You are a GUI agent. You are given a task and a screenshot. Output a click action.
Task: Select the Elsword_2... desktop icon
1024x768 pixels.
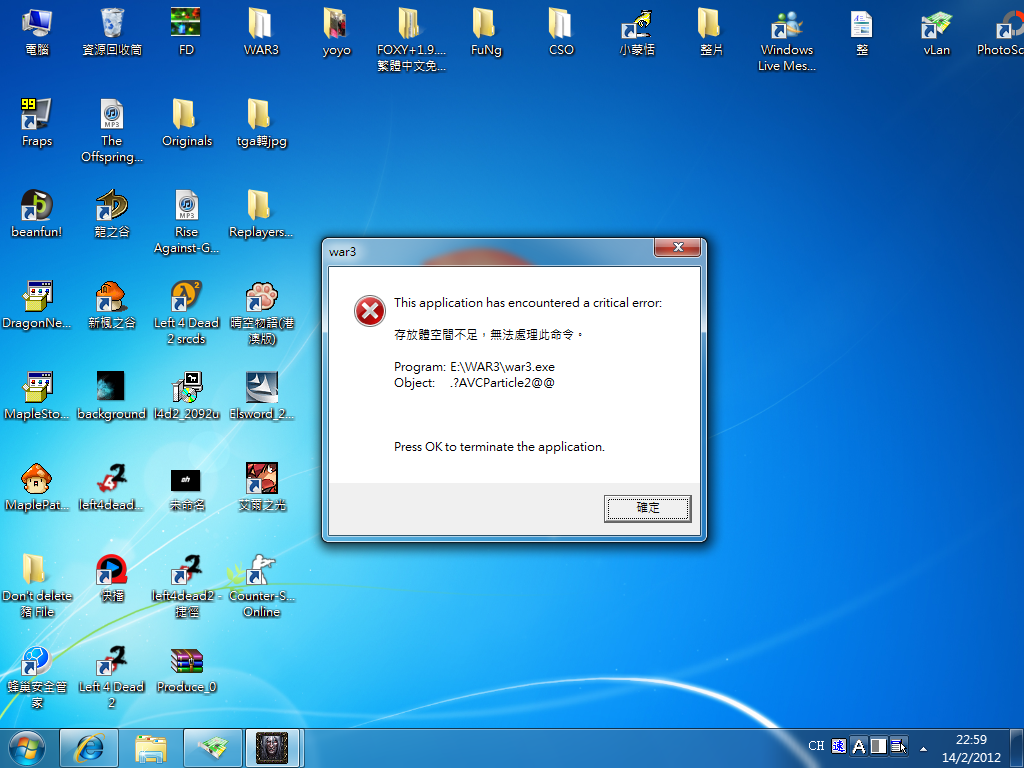coord(261,395)
